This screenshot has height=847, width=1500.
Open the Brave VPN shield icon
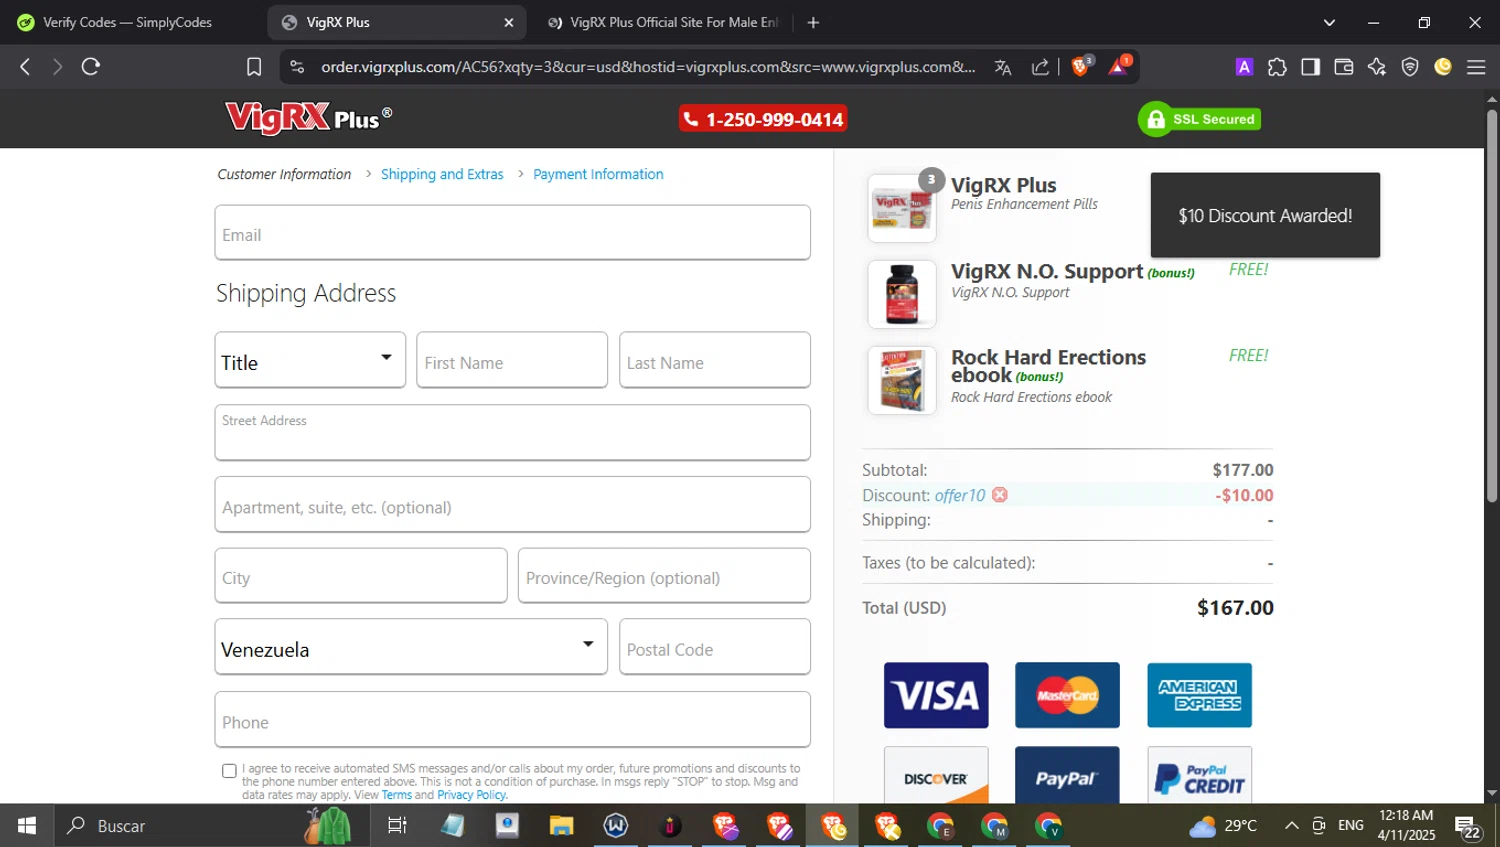(1410, 67)
